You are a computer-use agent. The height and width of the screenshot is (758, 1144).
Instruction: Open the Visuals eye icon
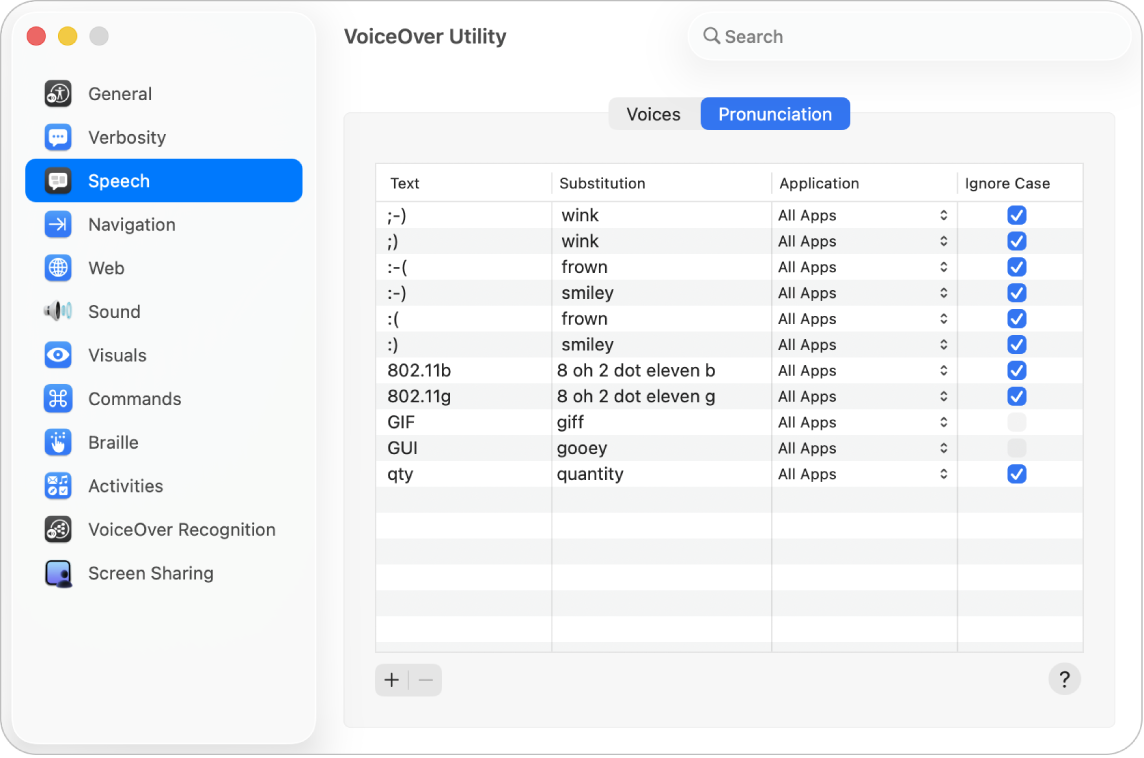pos(57,355)
